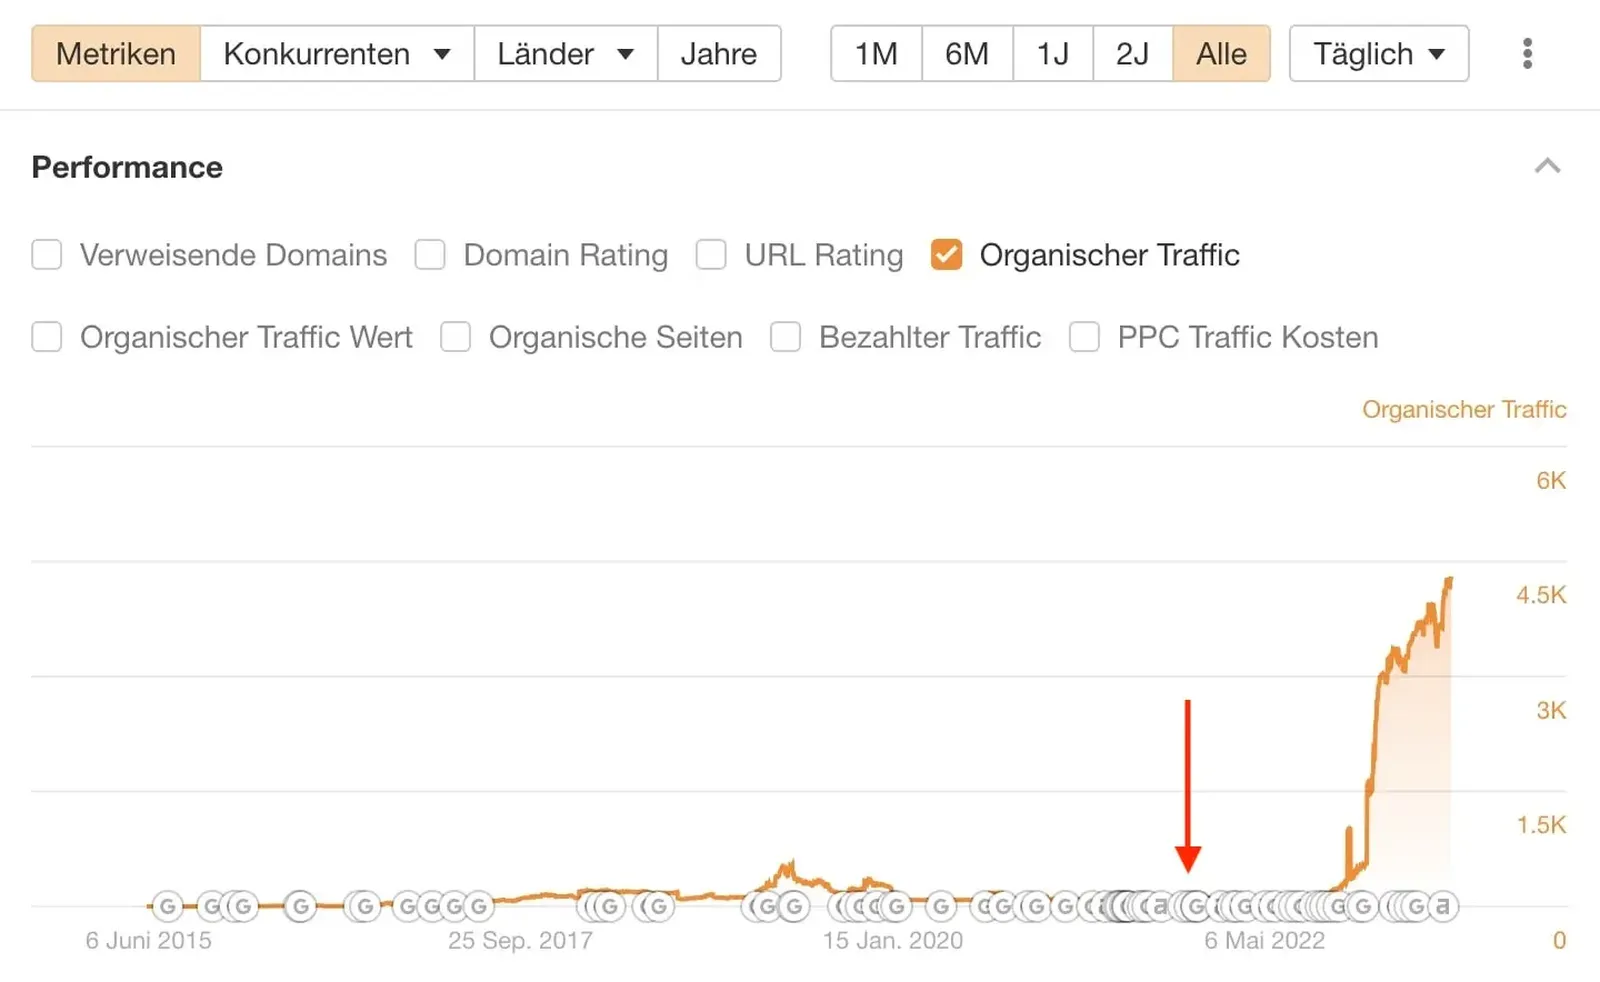Expand the Länder dropdown
1600x982 pixels.
click(x=565, y=54)
